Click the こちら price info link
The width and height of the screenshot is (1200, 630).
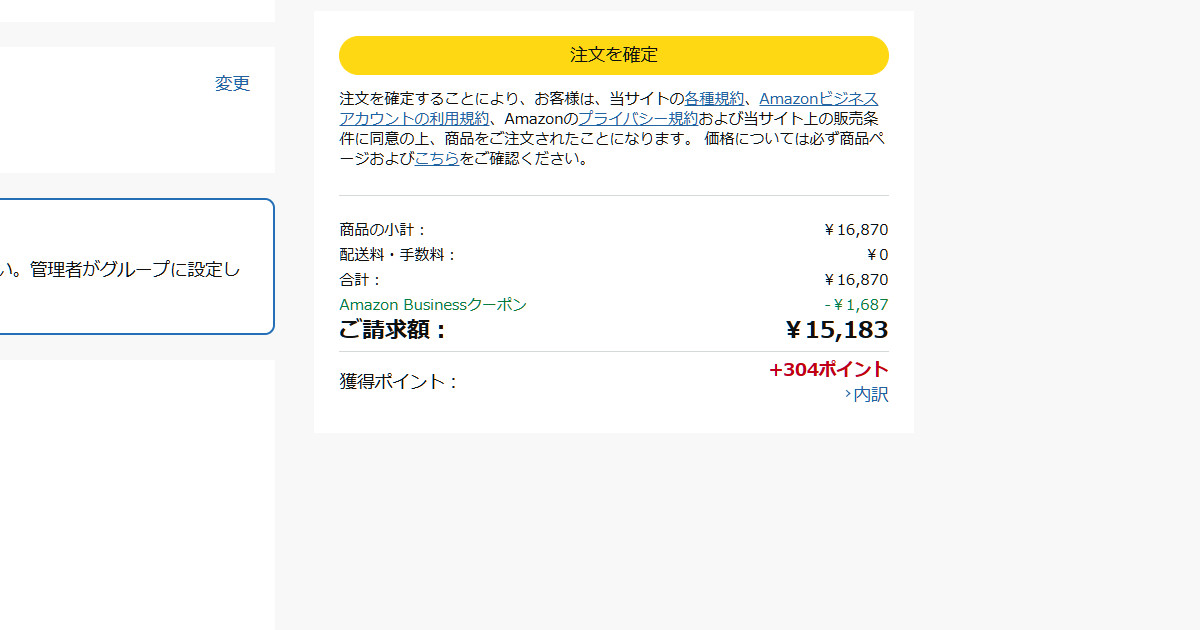click(437, 159)
